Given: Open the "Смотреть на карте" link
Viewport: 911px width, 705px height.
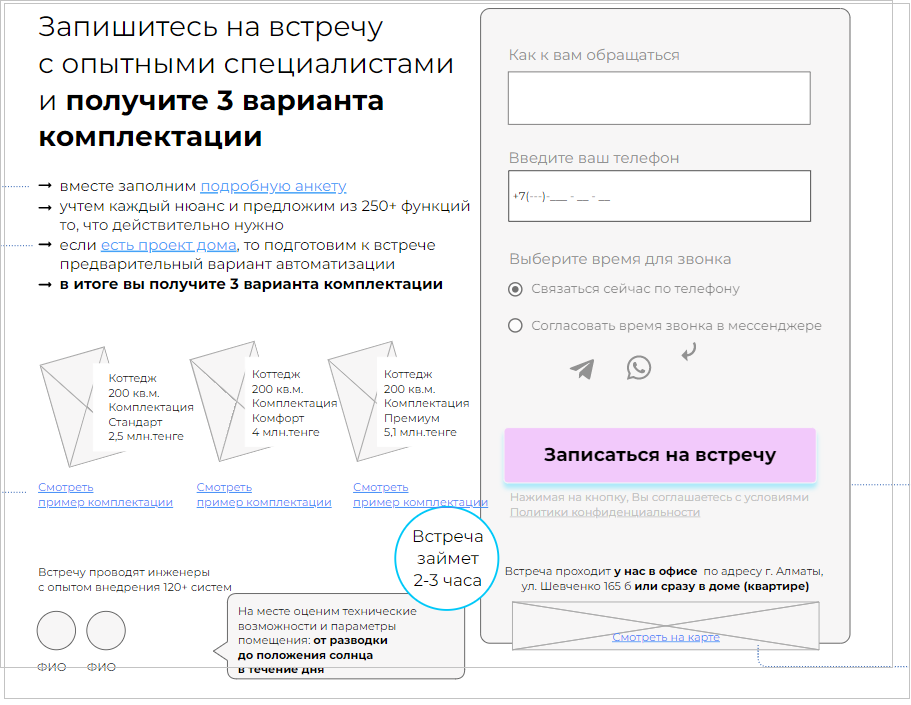Looking at the screenshot, I should point(665,637).
